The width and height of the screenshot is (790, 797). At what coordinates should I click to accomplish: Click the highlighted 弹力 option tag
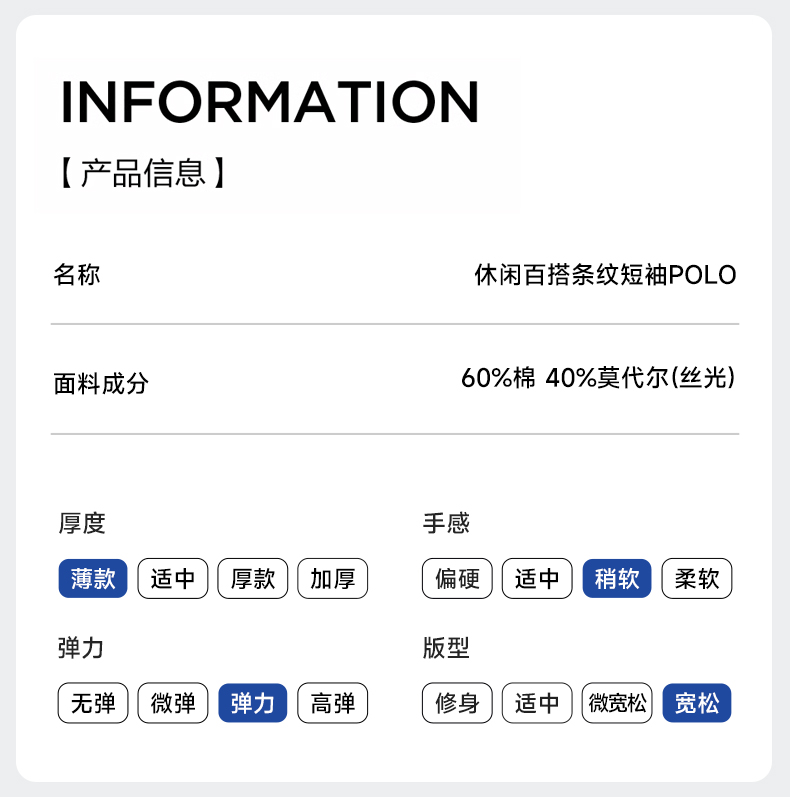pos(253,703)
